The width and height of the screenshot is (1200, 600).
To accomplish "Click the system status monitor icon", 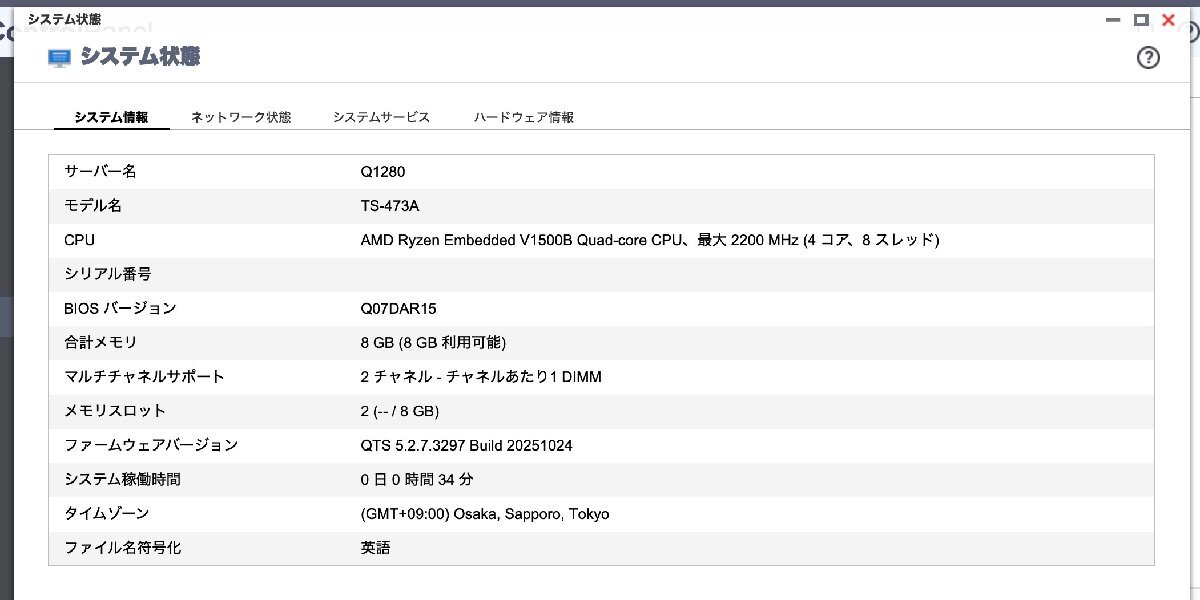I will 60,58.
